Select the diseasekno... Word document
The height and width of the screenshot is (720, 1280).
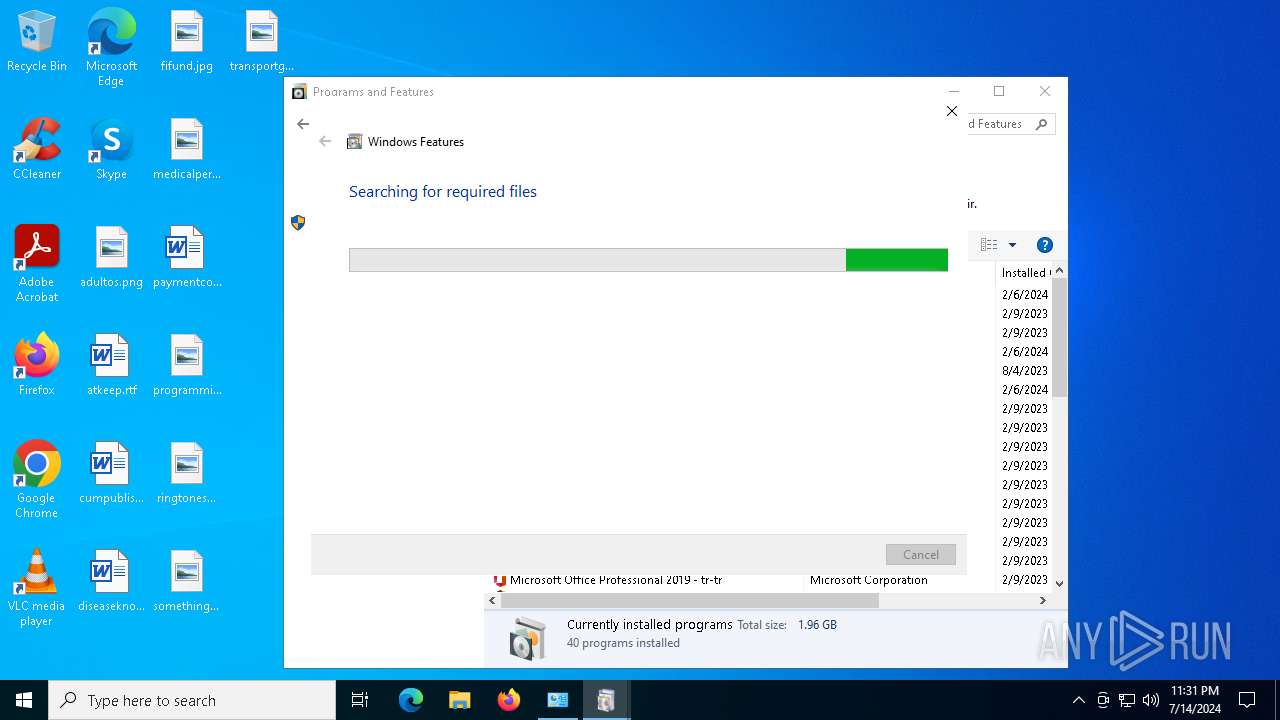111,582
